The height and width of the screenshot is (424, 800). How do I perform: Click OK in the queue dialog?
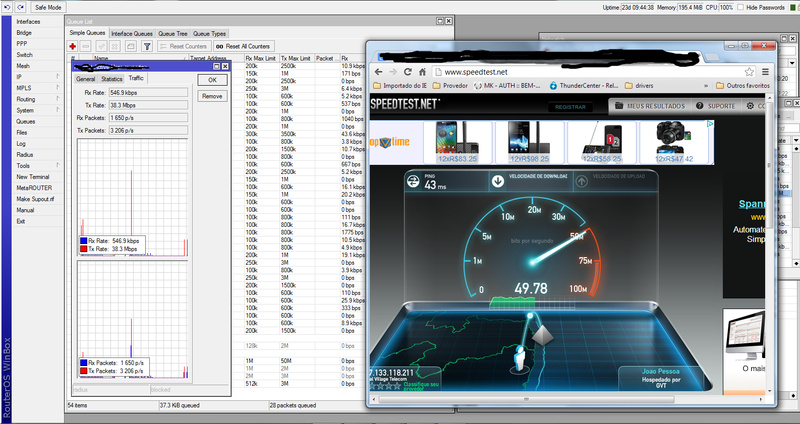pos(212,80)
